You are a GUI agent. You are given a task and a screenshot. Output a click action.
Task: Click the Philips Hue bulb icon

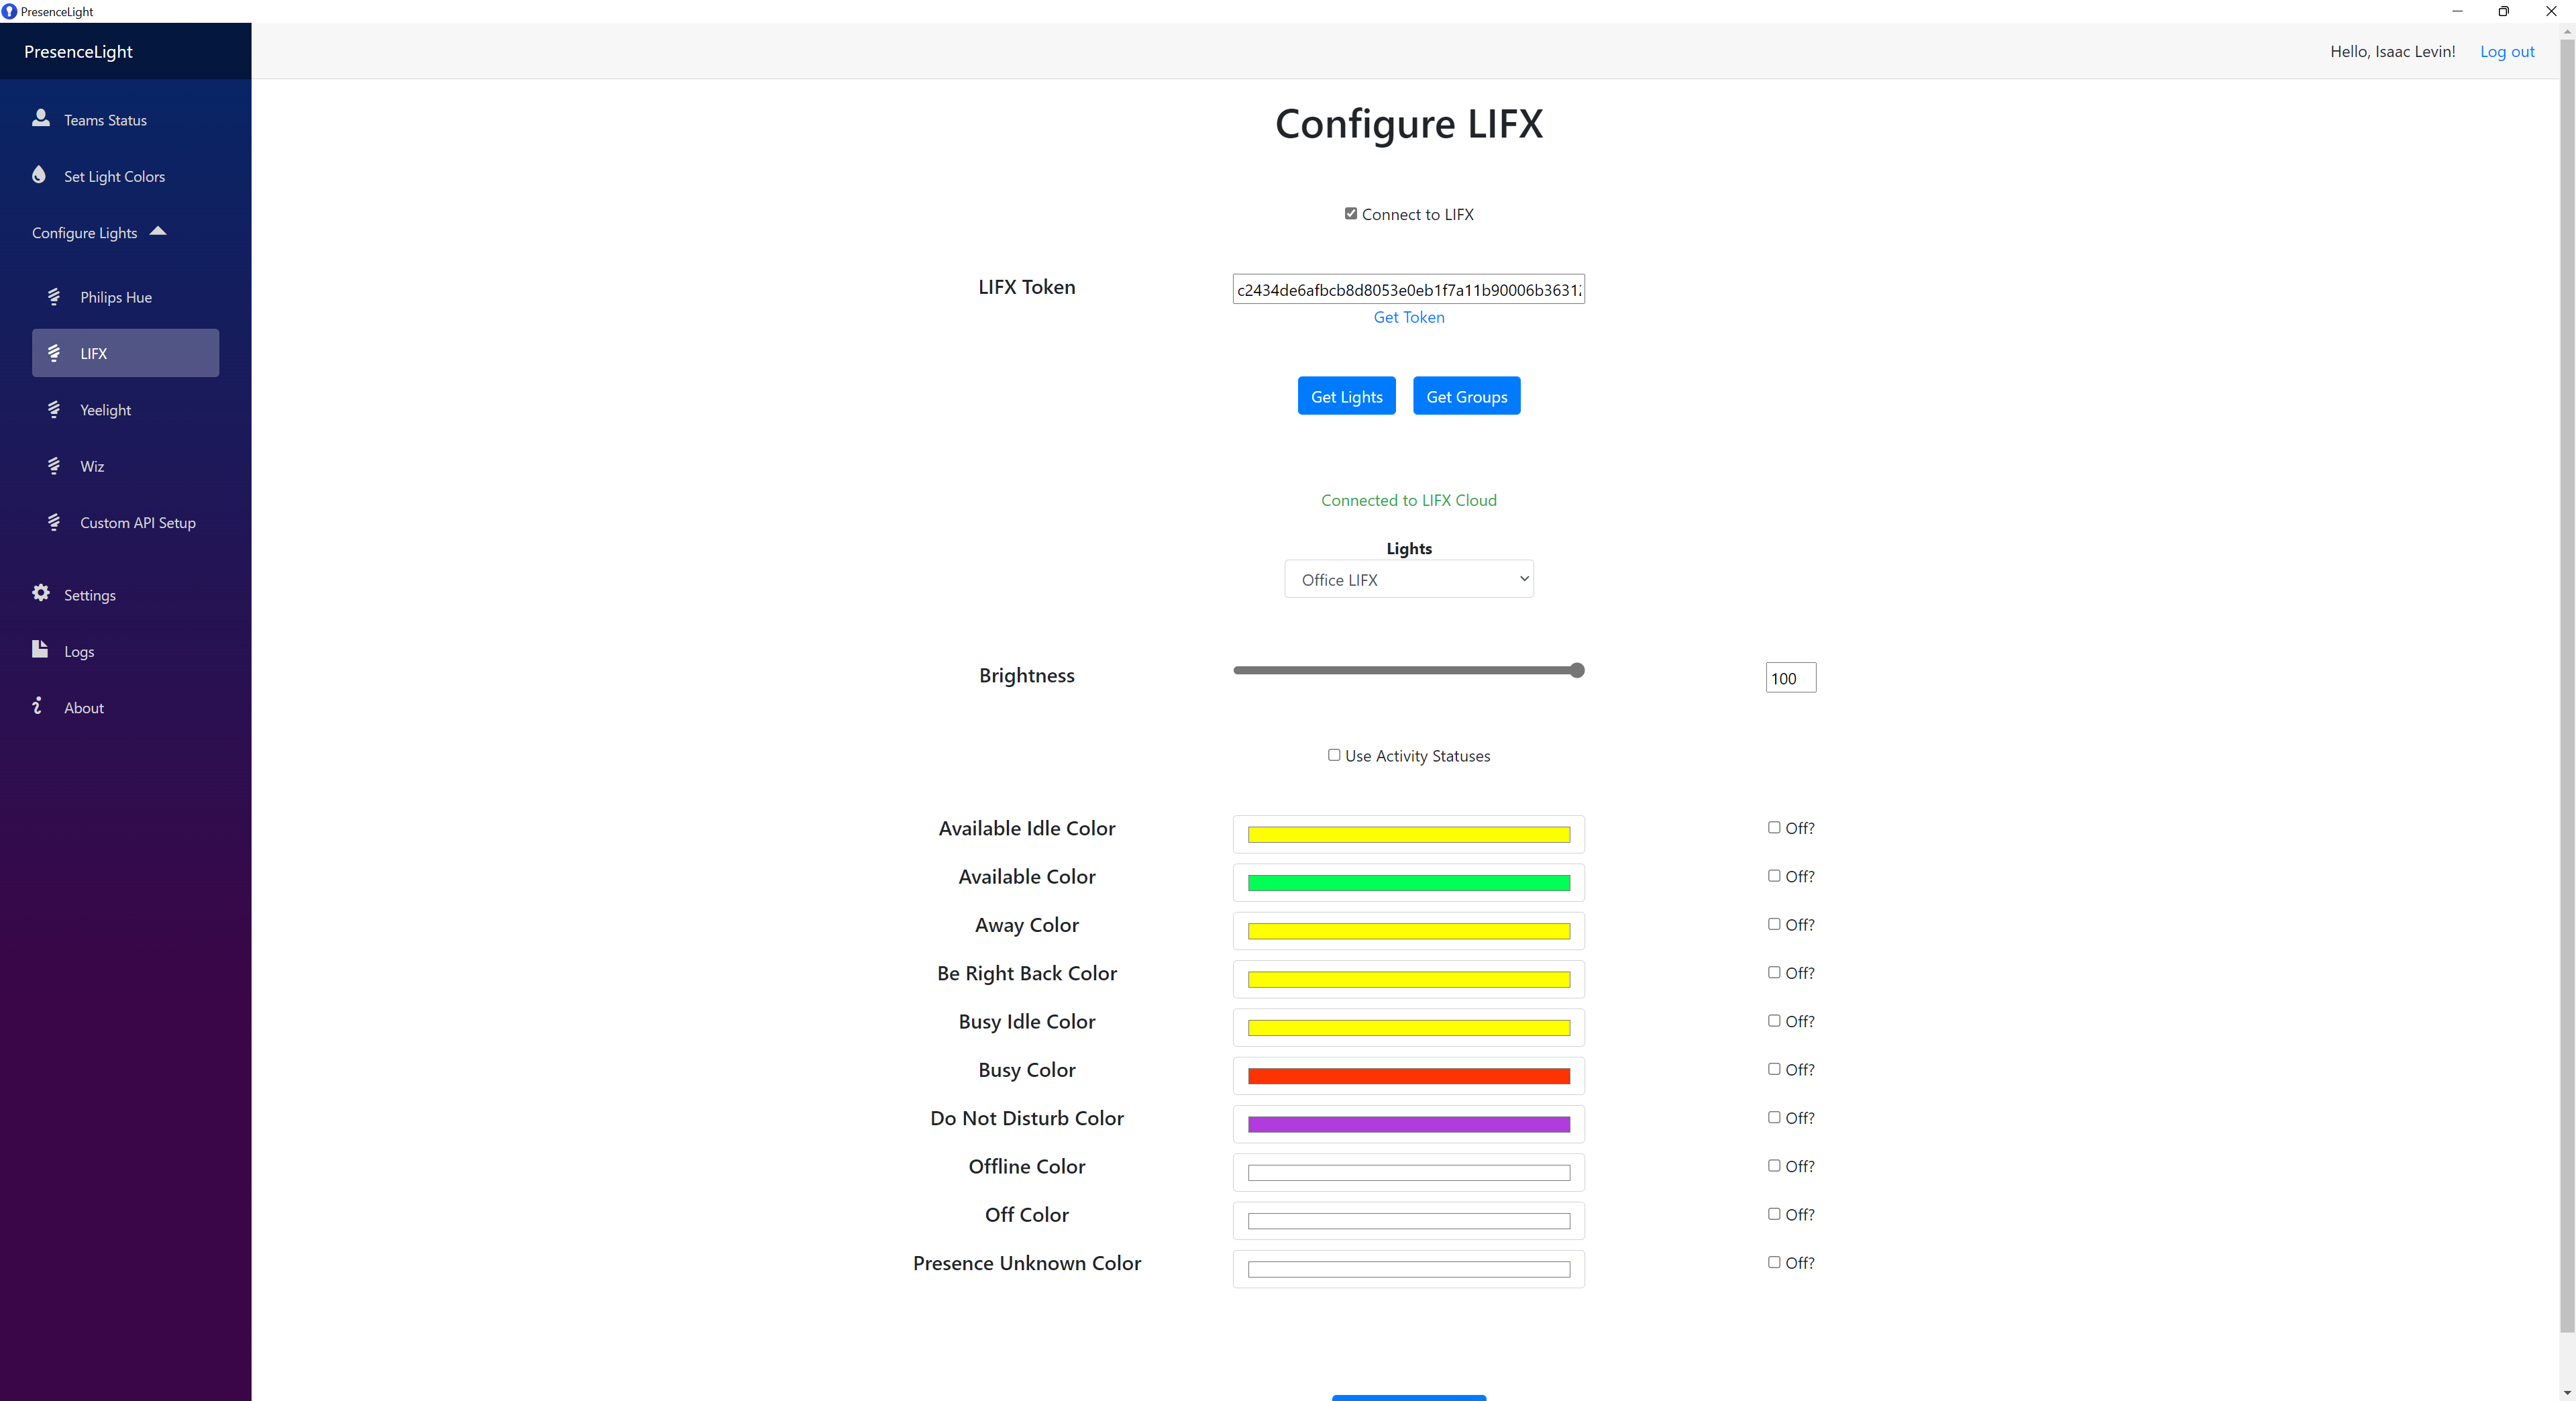point(54,296)
